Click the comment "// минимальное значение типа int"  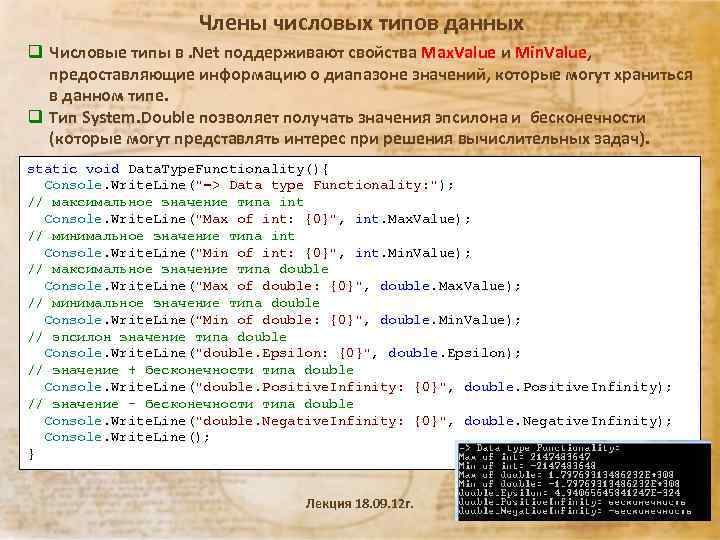[161, 236]
